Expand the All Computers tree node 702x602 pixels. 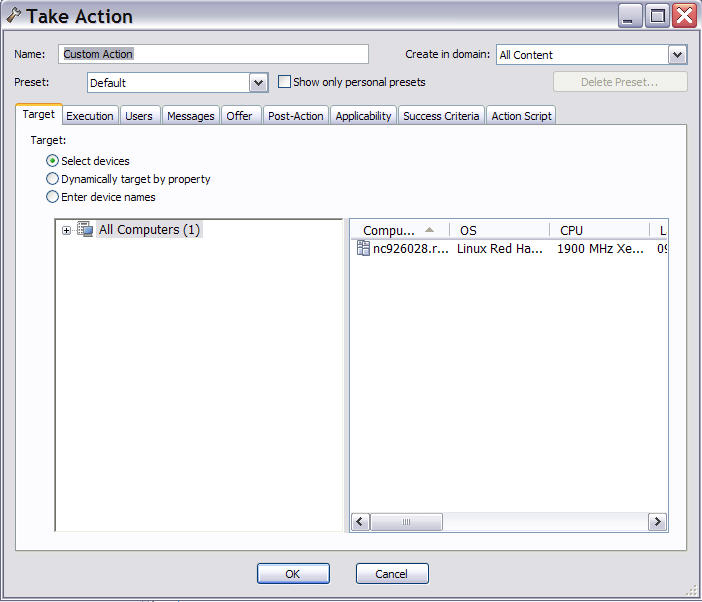[x=66, y=231]
